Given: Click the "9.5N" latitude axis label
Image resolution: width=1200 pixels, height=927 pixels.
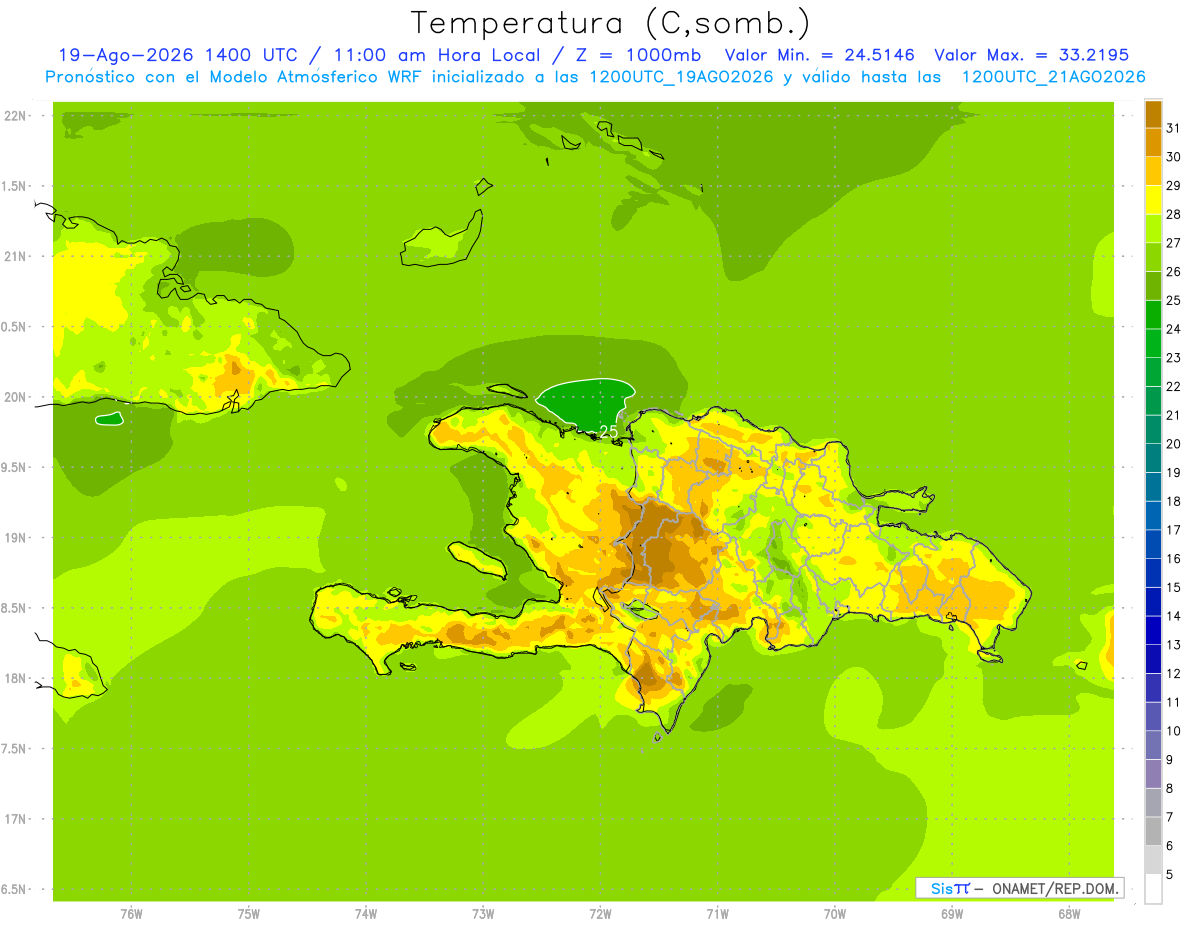Looking at the screenshot, I should [x=16, y=467].
